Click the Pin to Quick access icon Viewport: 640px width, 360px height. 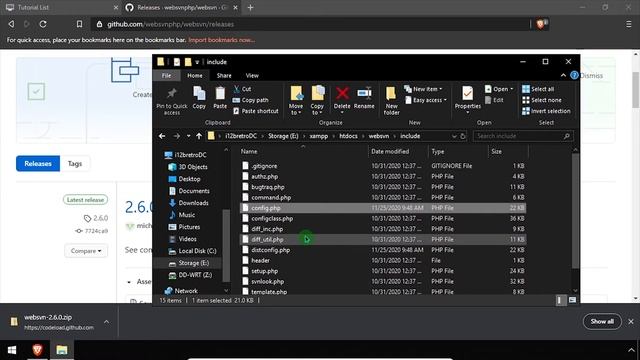(x=172, y=93)
